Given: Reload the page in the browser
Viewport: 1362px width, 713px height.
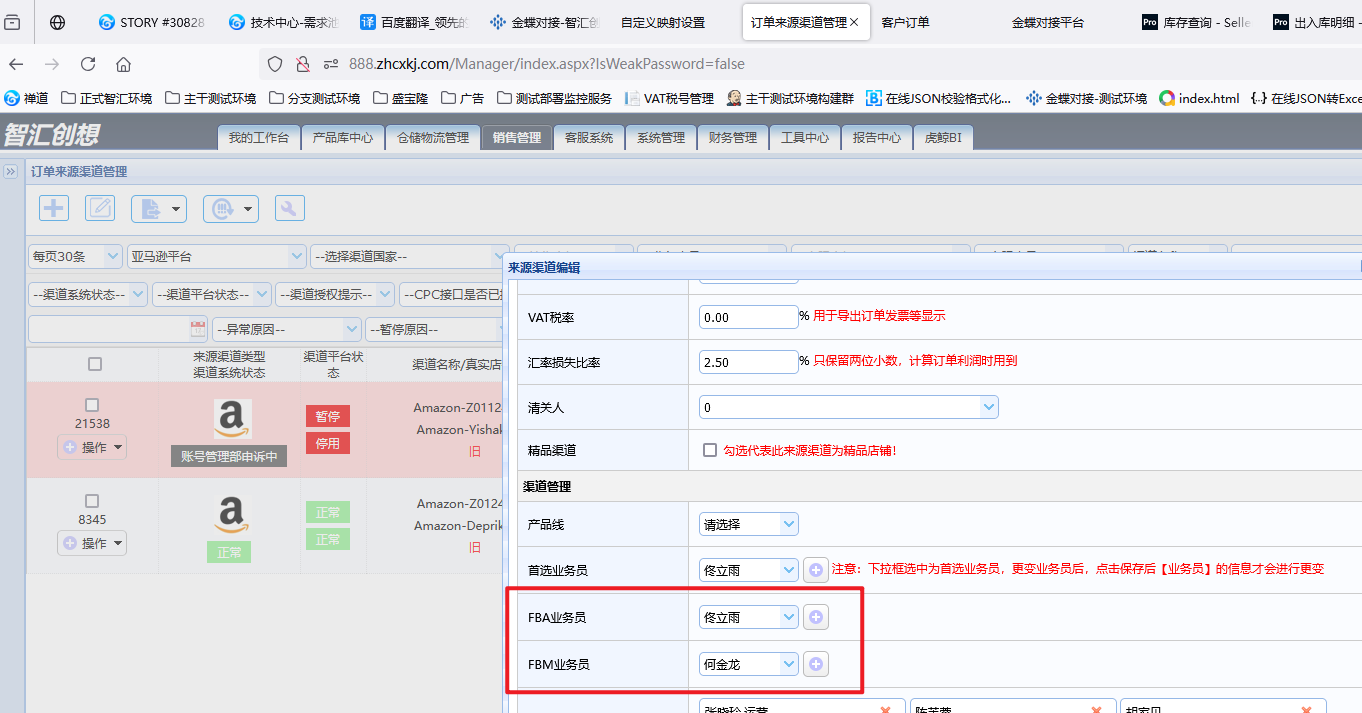Looking at the screenshot, I should (88, 64).
